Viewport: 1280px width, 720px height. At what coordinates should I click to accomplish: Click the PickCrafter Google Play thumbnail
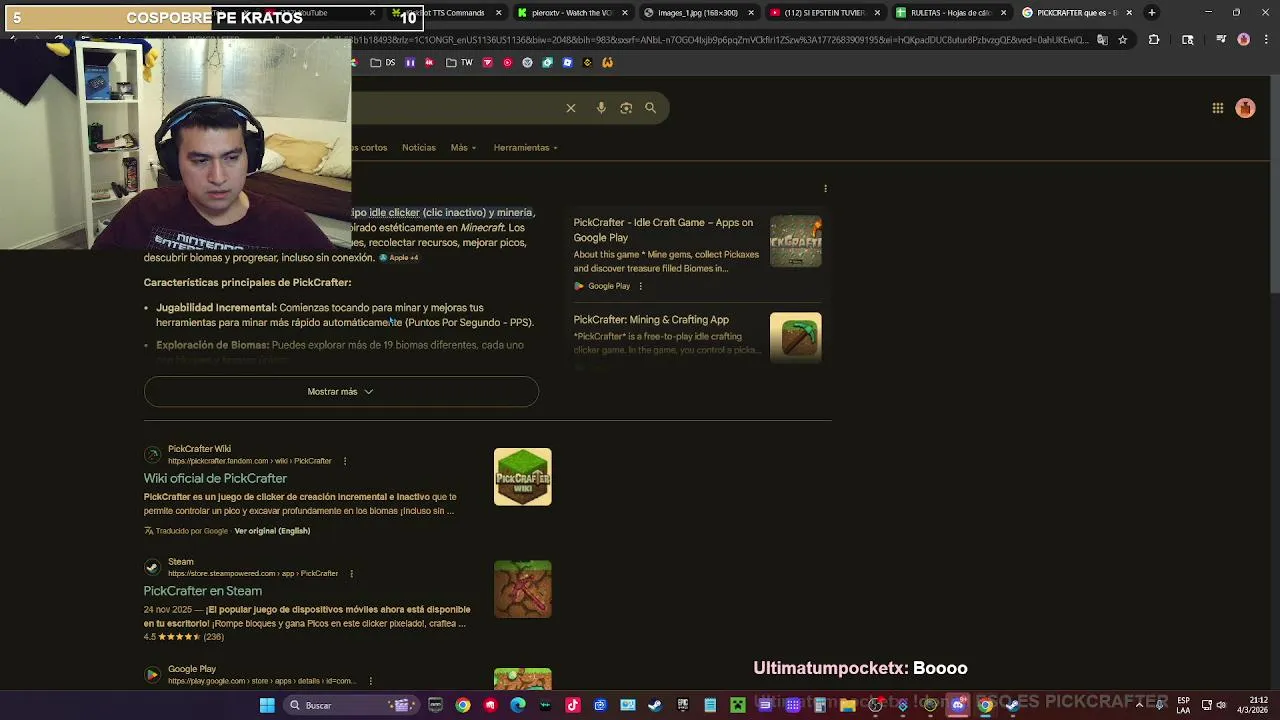(796, 241)
